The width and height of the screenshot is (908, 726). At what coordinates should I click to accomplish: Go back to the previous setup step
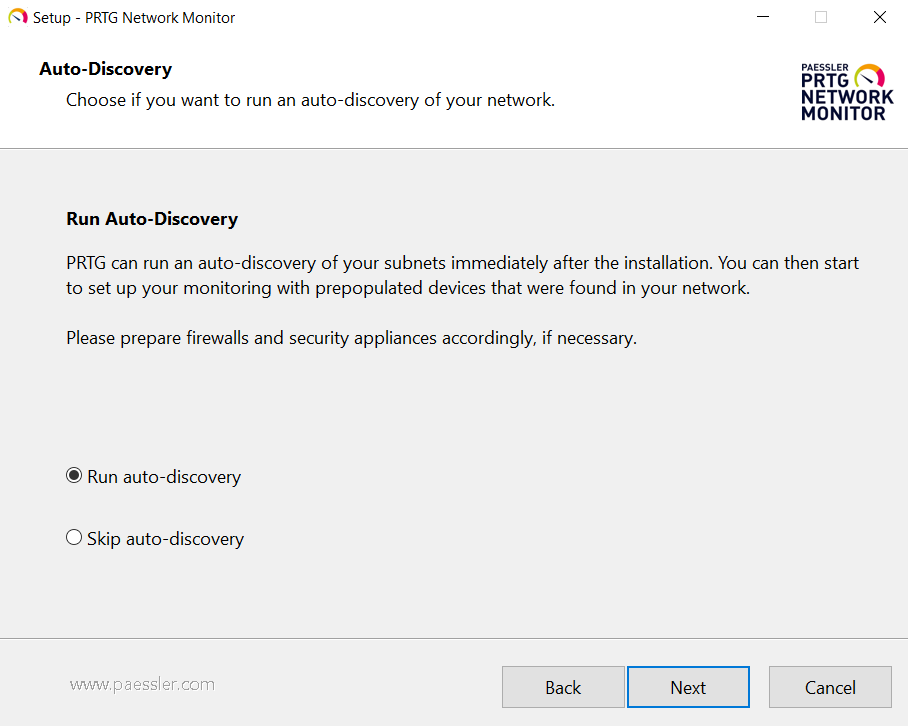563,687
